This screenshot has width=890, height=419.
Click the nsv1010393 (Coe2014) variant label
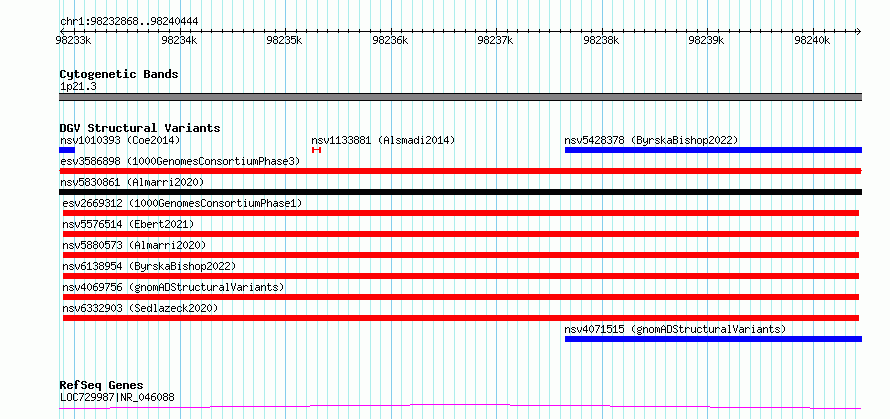point(120,140)
